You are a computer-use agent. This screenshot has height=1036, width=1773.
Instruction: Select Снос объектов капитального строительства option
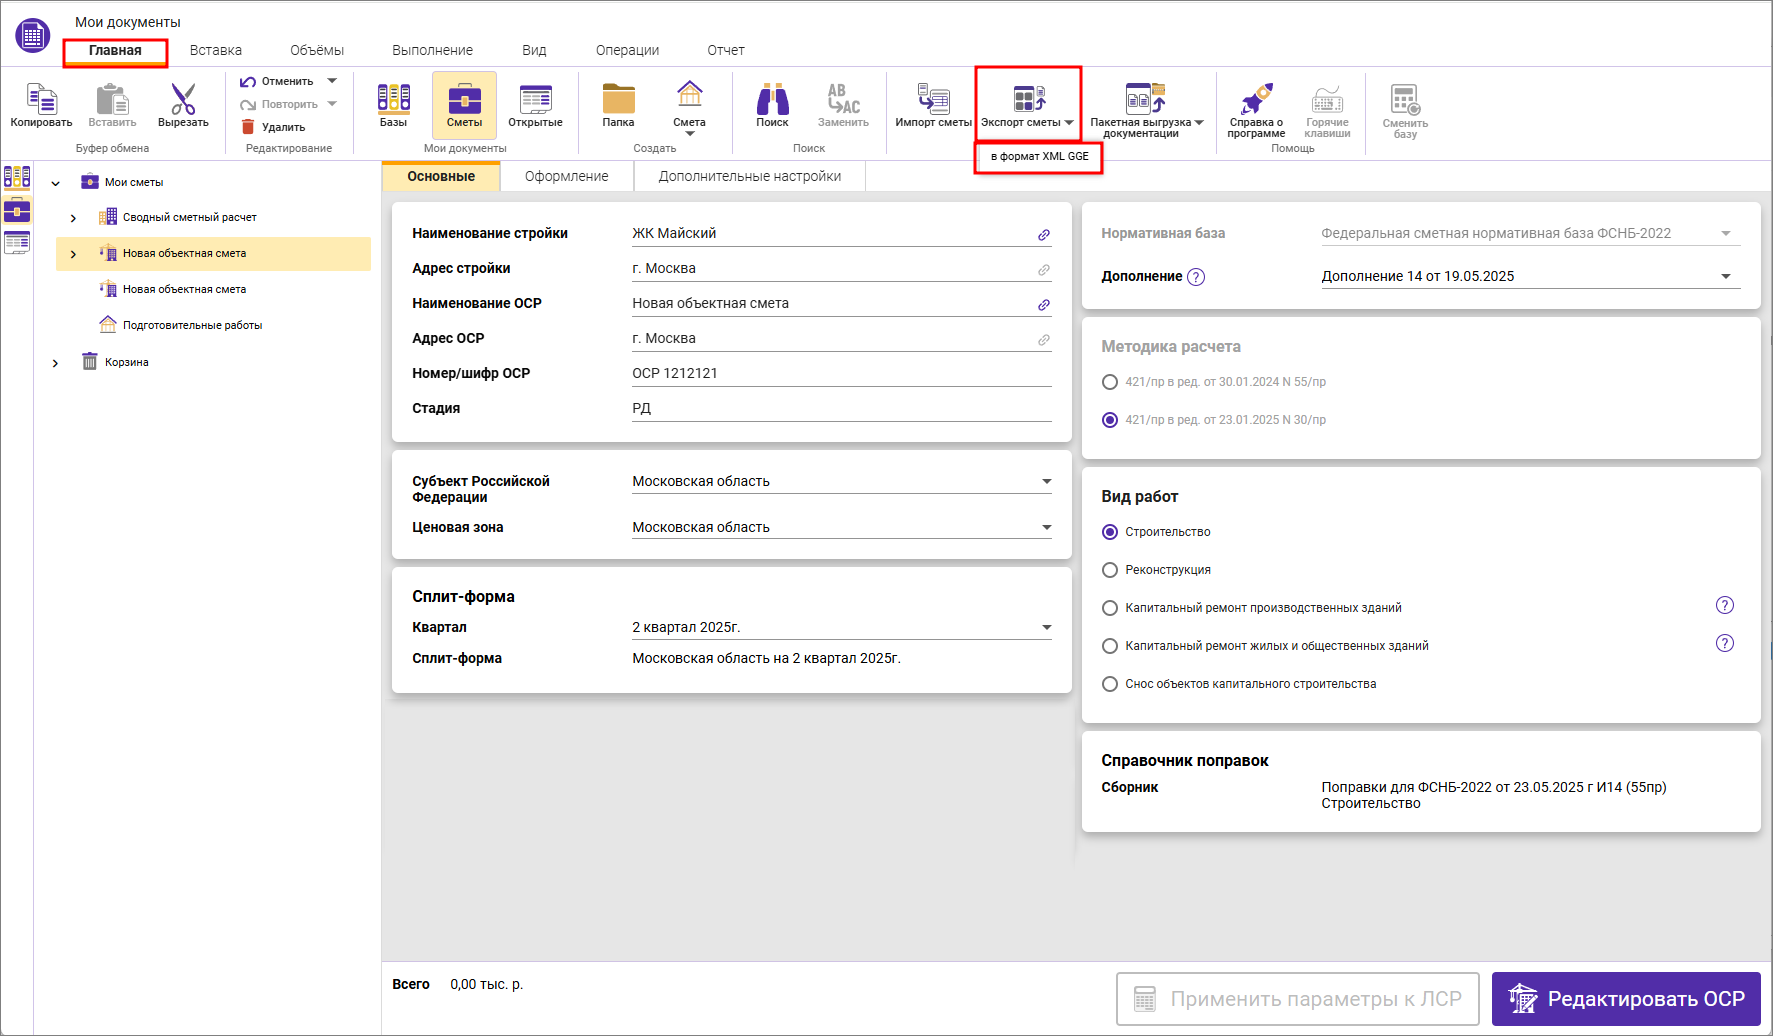[x=1109, y=684]
